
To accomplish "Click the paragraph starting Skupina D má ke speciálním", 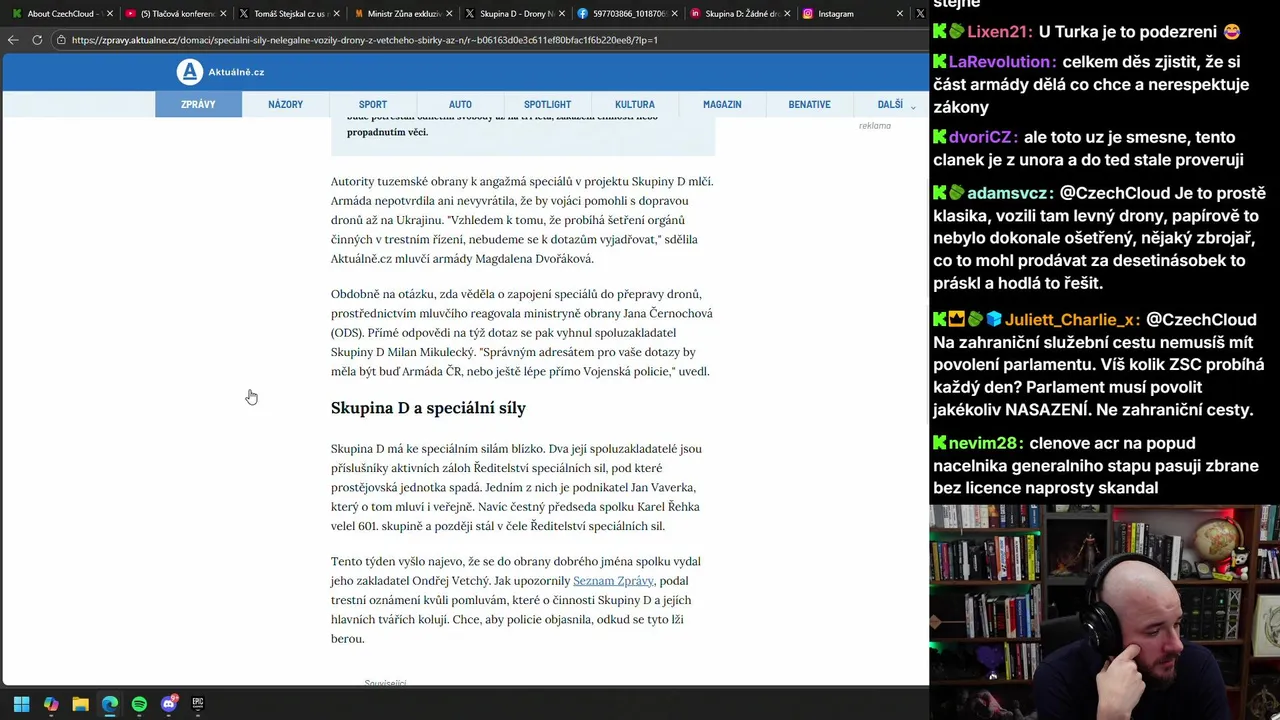I will [x=516, y=487].
